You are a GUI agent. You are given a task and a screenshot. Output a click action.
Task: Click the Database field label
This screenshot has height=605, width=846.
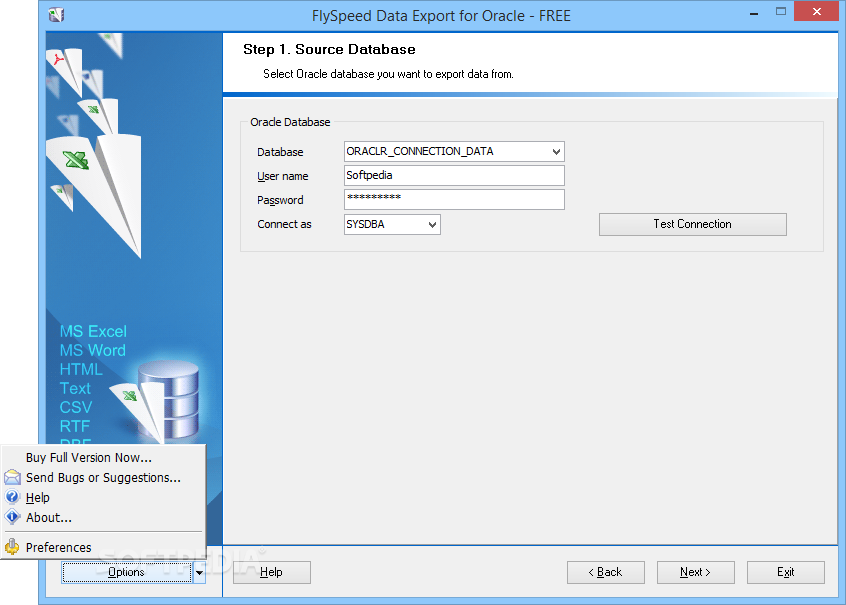[x=280, y=152]
